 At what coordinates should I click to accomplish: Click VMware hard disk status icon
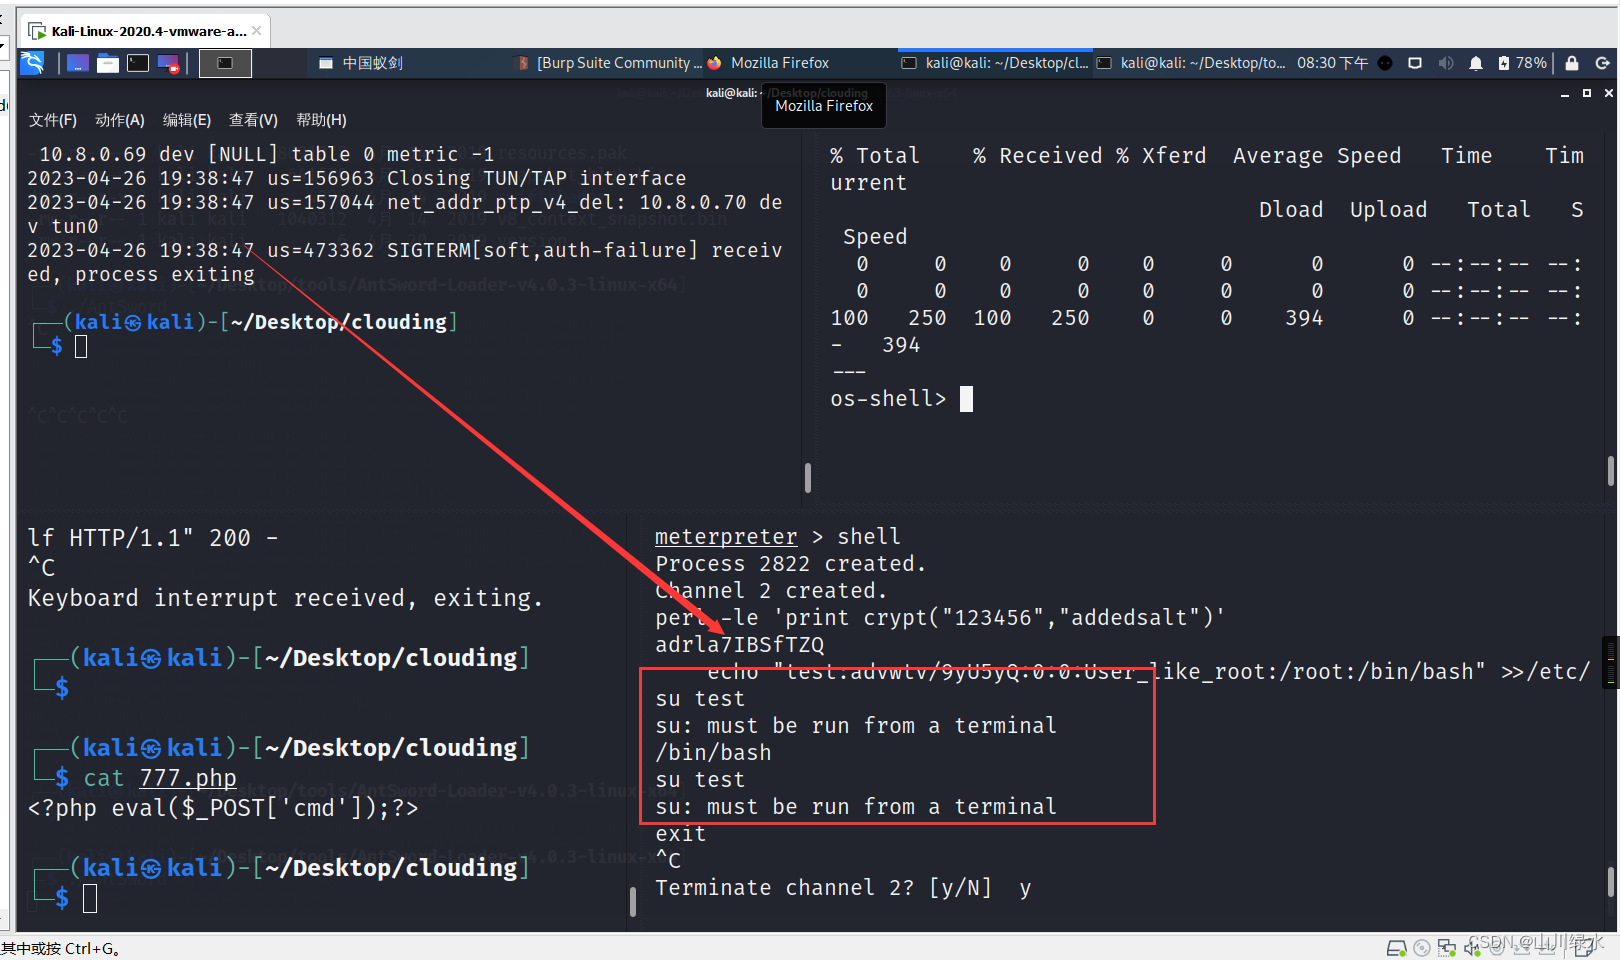(x=1396, y=948)
